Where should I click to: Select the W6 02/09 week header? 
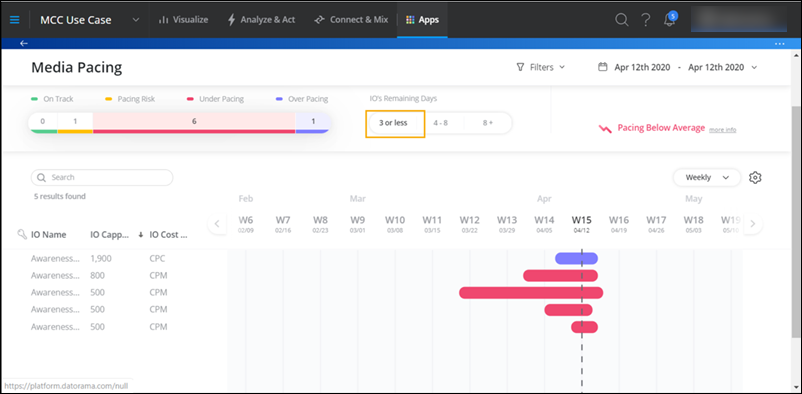pos(246,224)
